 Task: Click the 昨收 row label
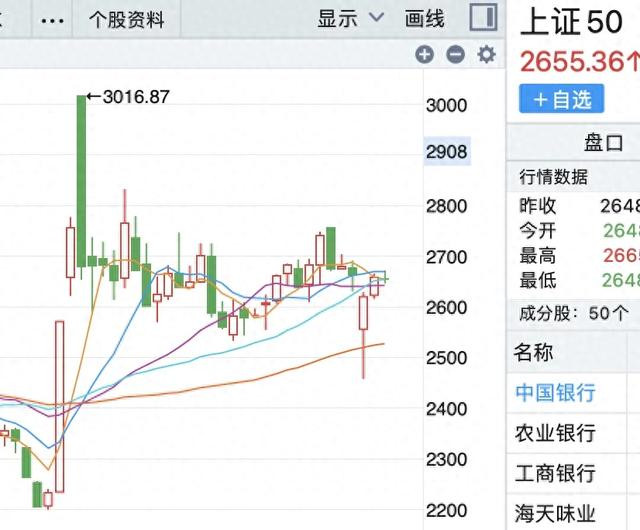point(538,206)
